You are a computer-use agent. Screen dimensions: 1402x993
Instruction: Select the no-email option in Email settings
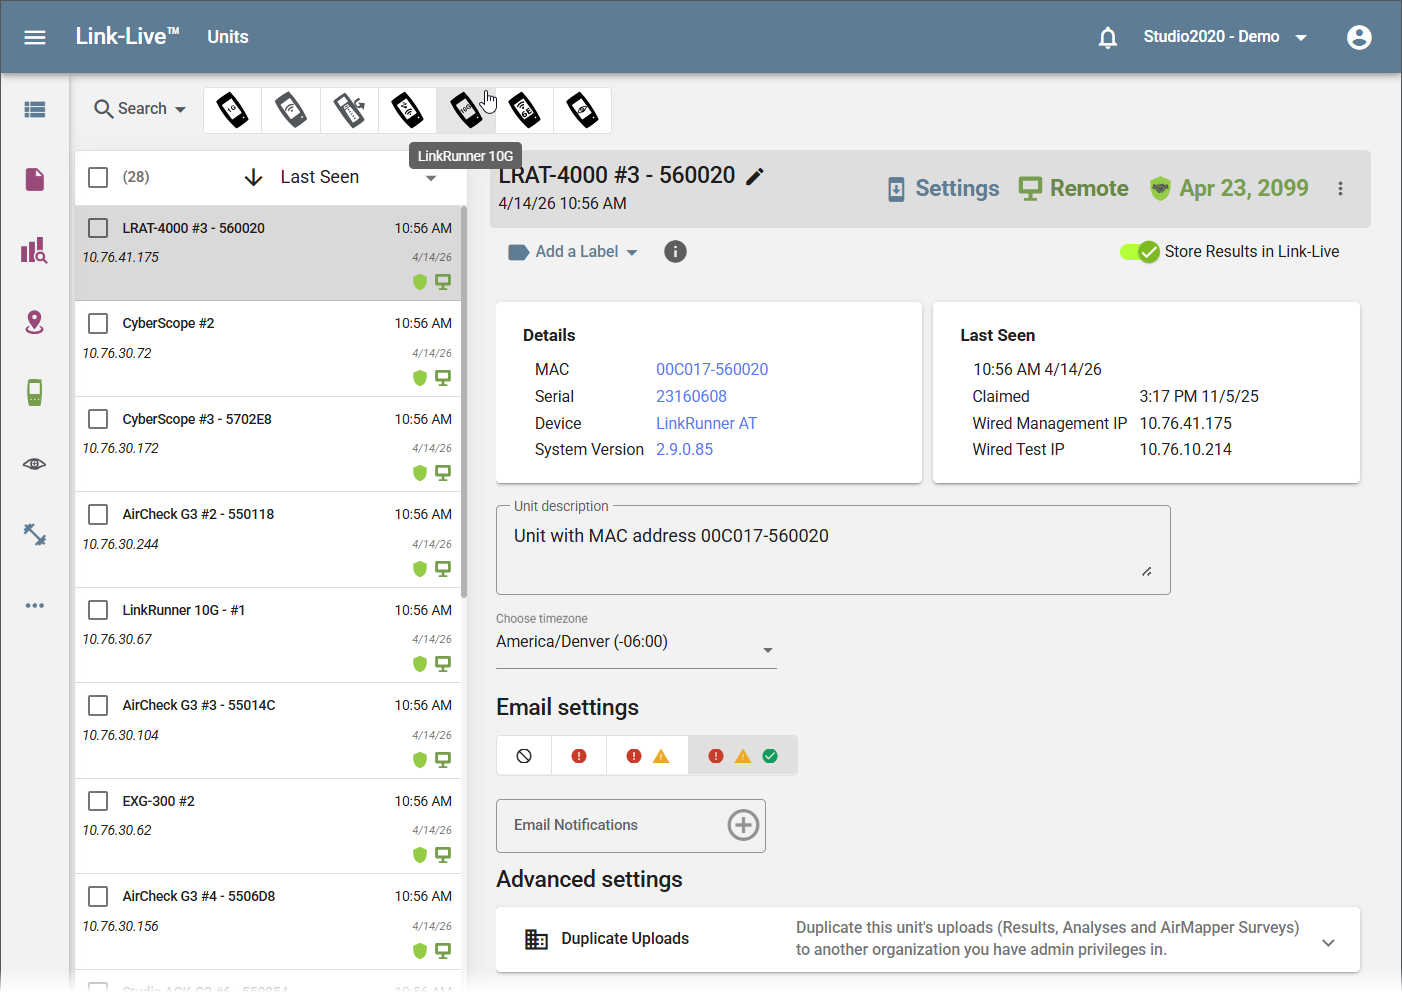pyautogui.click(x=524, y=756)
